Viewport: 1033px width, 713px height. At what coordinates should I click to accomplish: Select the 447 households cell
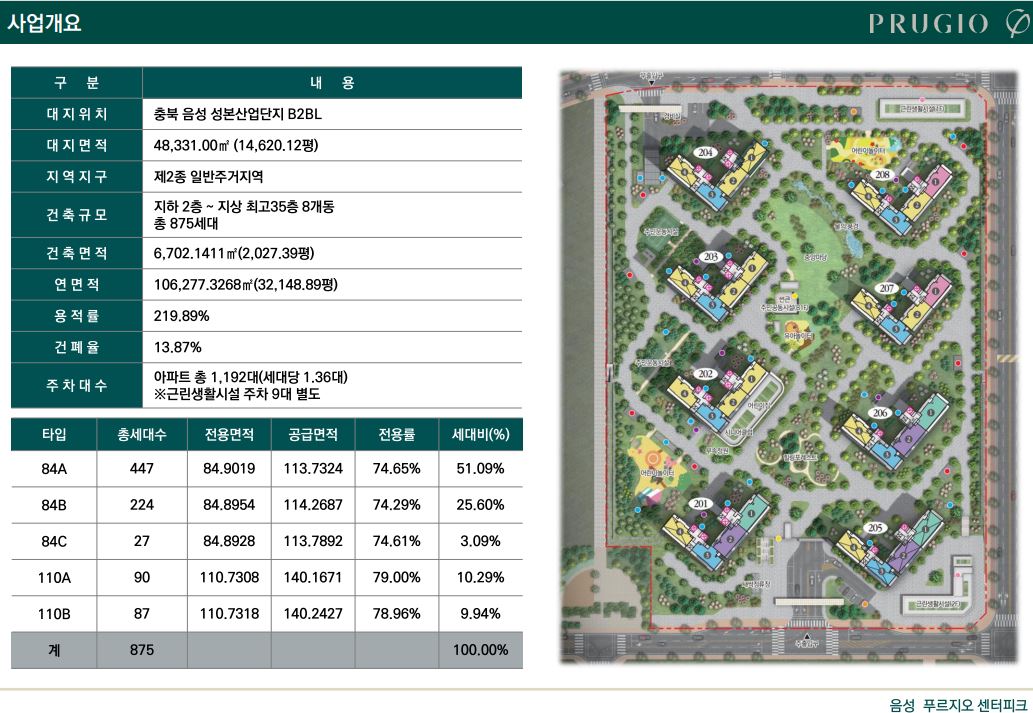point(142,469)
